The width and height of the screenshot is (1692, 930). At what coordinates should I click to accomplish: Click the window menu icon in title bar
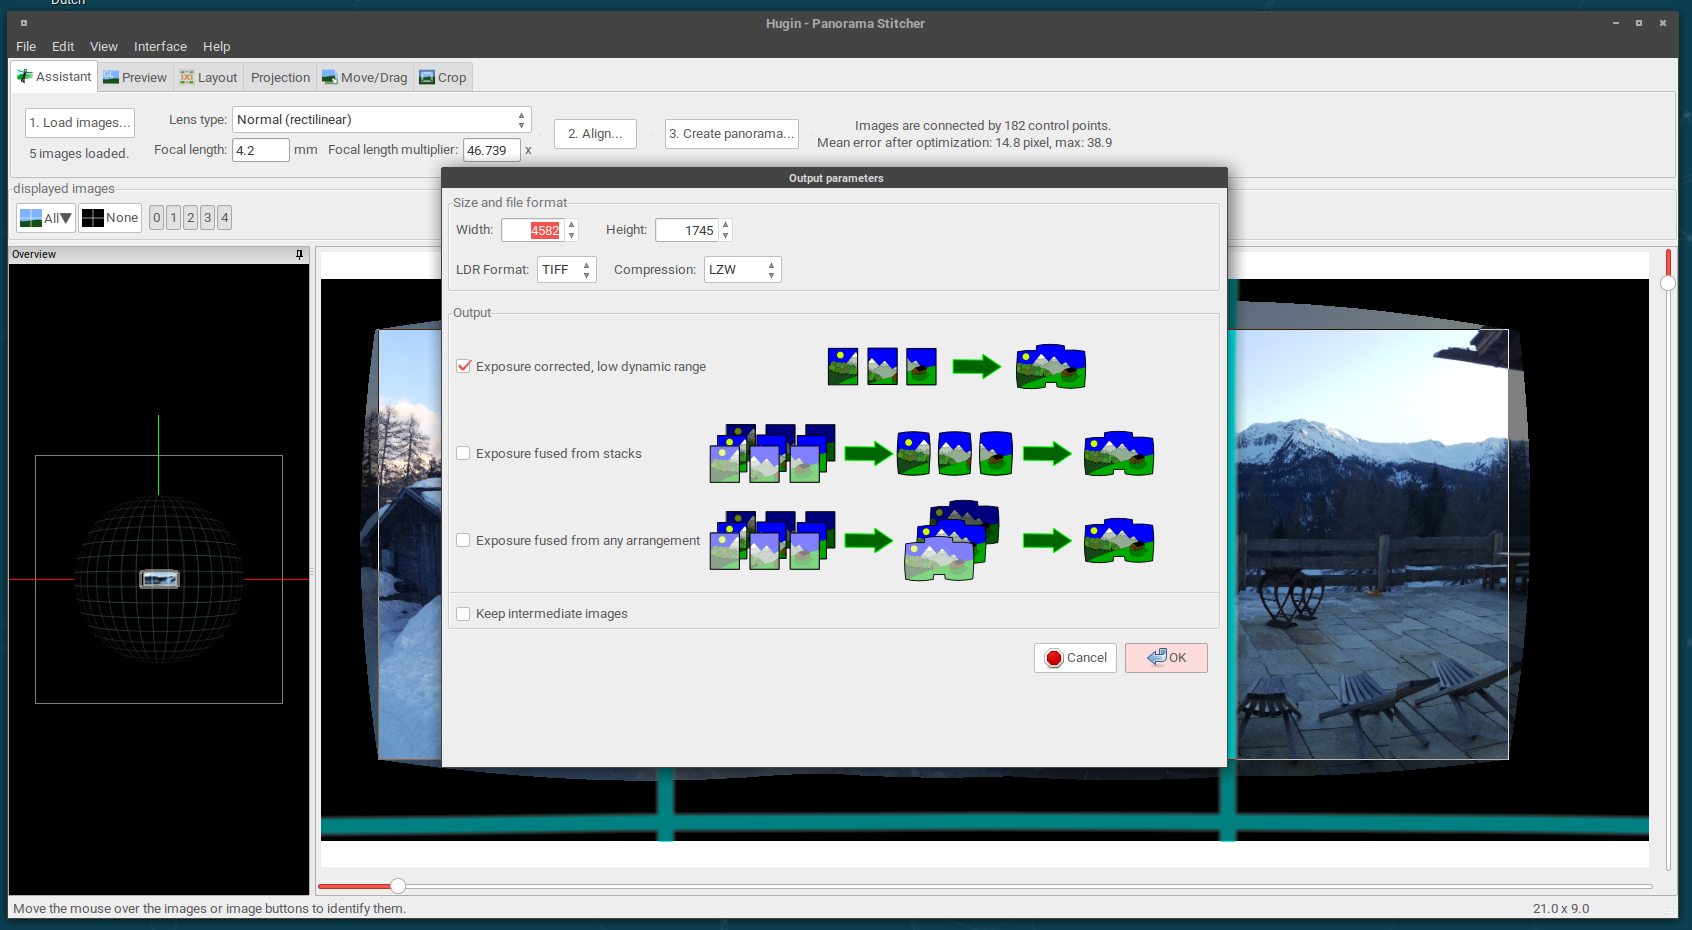(24, 23)
